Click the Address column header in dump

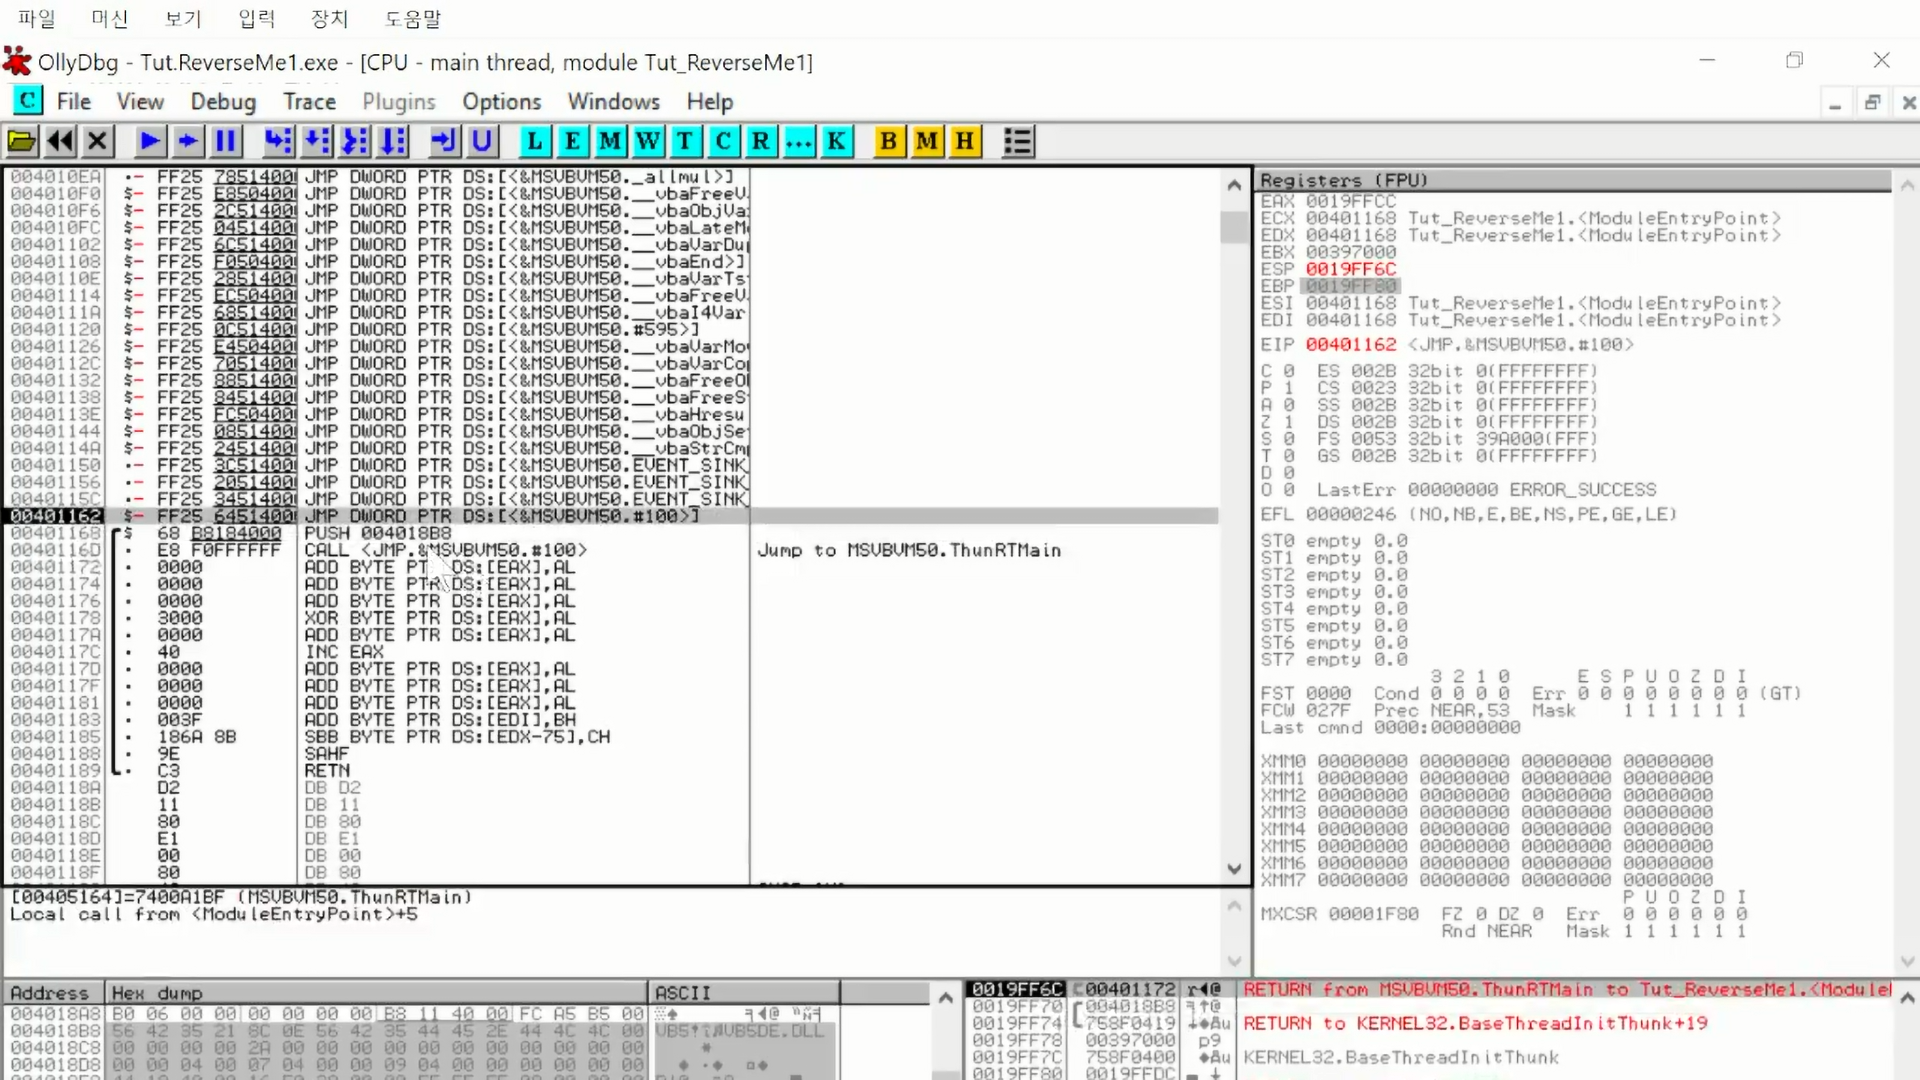coord(54,993)
